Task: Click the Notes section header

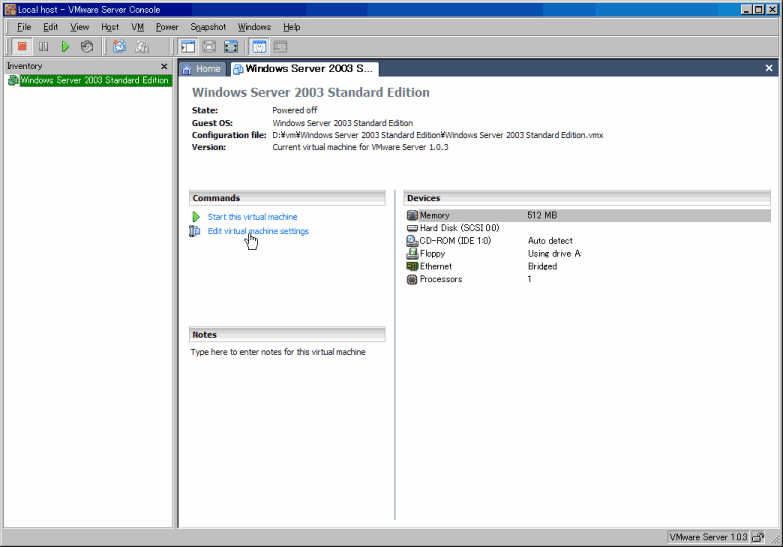Action: 287,335
